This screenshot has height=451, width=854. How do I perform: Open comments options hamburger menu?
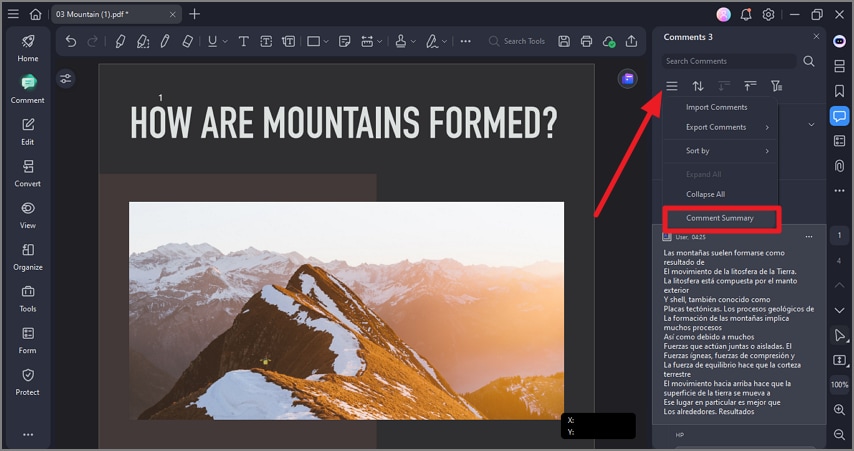672,86
